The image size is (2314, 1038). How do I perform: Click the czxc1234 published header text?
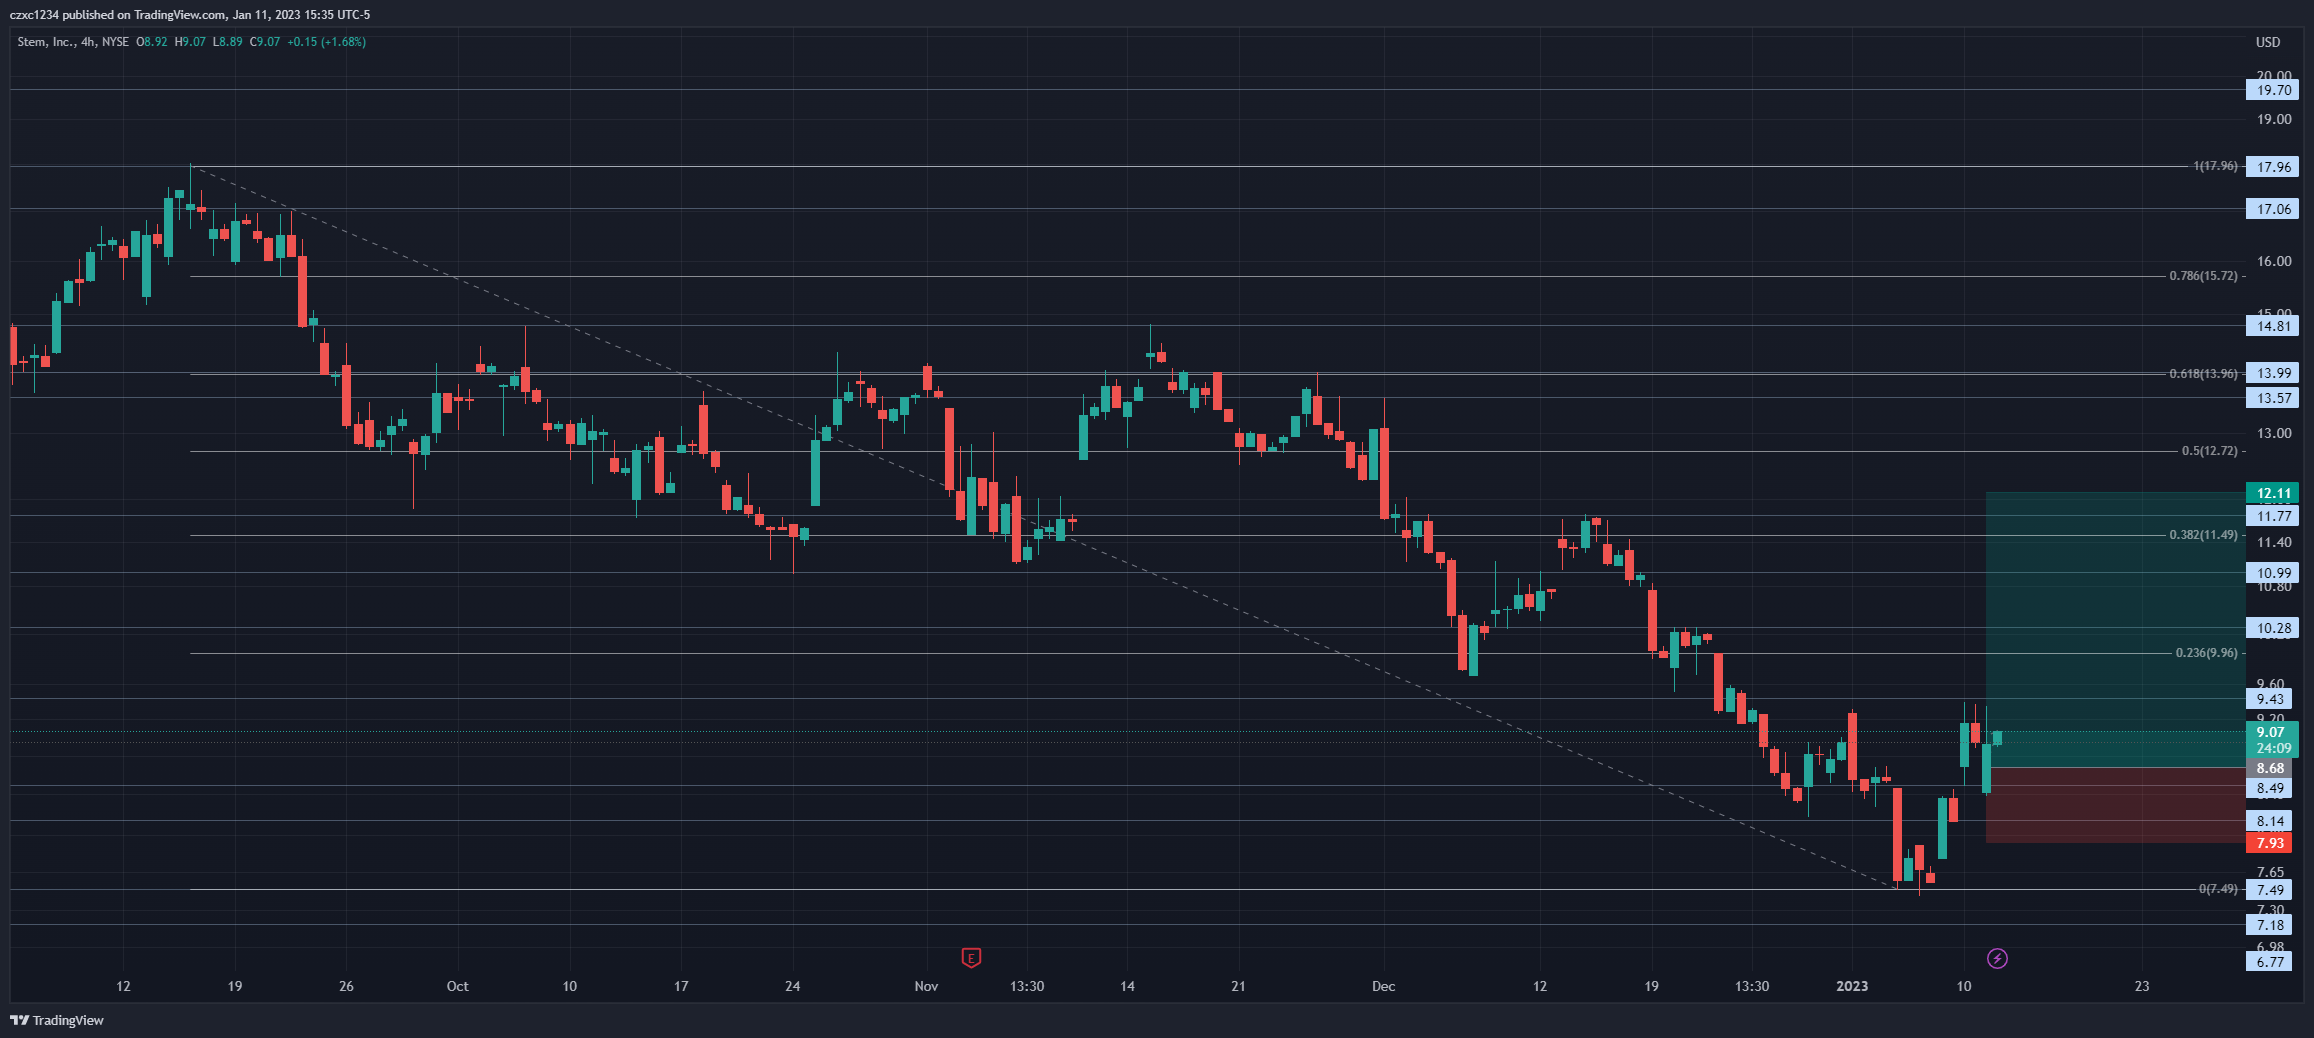click(189, 15)
